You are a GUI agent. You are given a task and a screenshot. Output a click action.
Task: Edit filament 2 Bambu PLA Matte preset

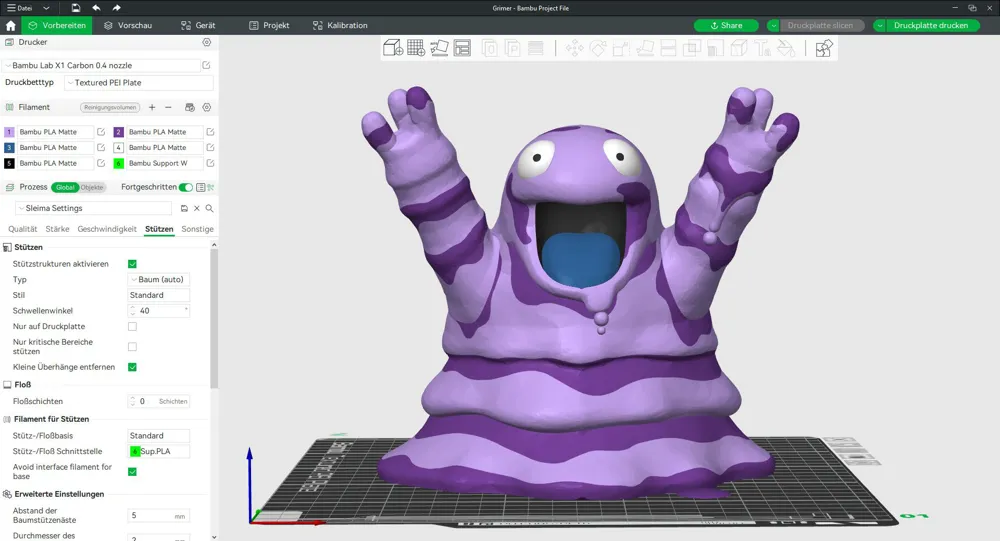[210, 132]
